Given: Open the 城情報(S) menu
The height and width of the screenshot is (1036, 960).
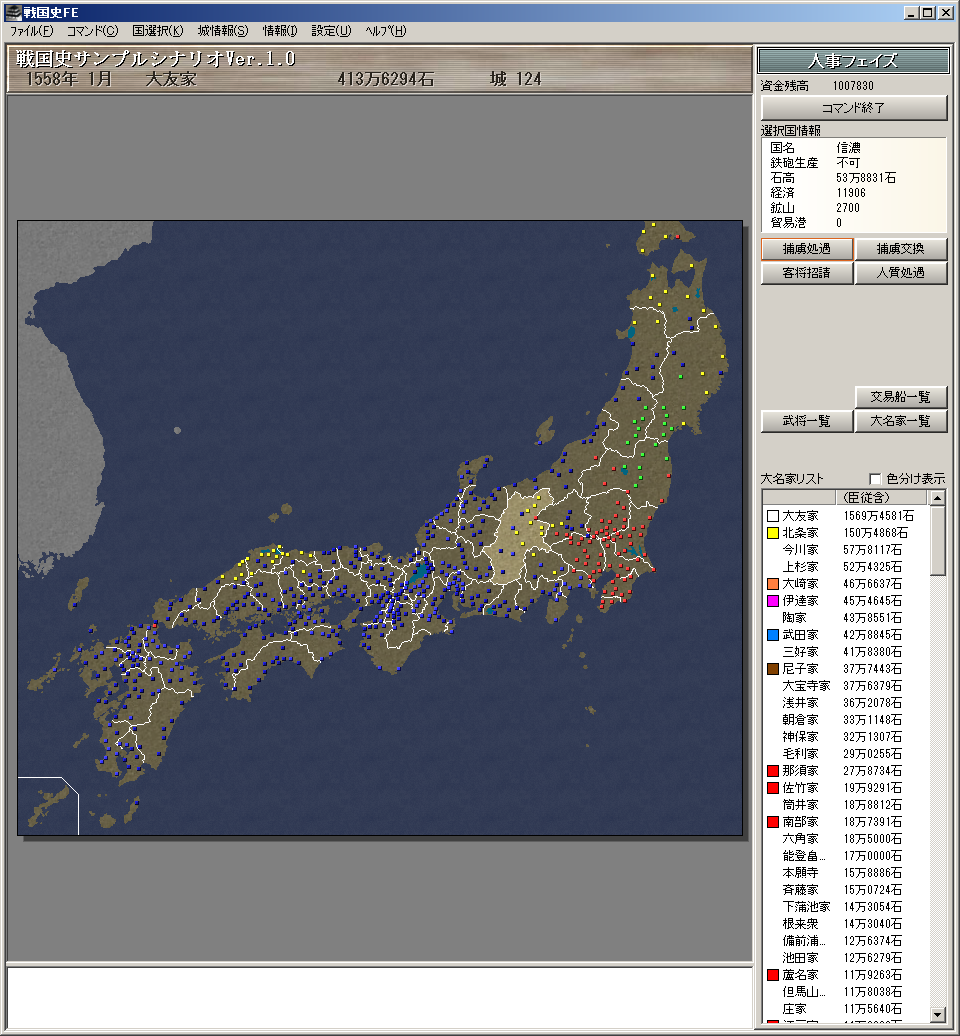Looking at the screenshot, I should tap(222, 31).
